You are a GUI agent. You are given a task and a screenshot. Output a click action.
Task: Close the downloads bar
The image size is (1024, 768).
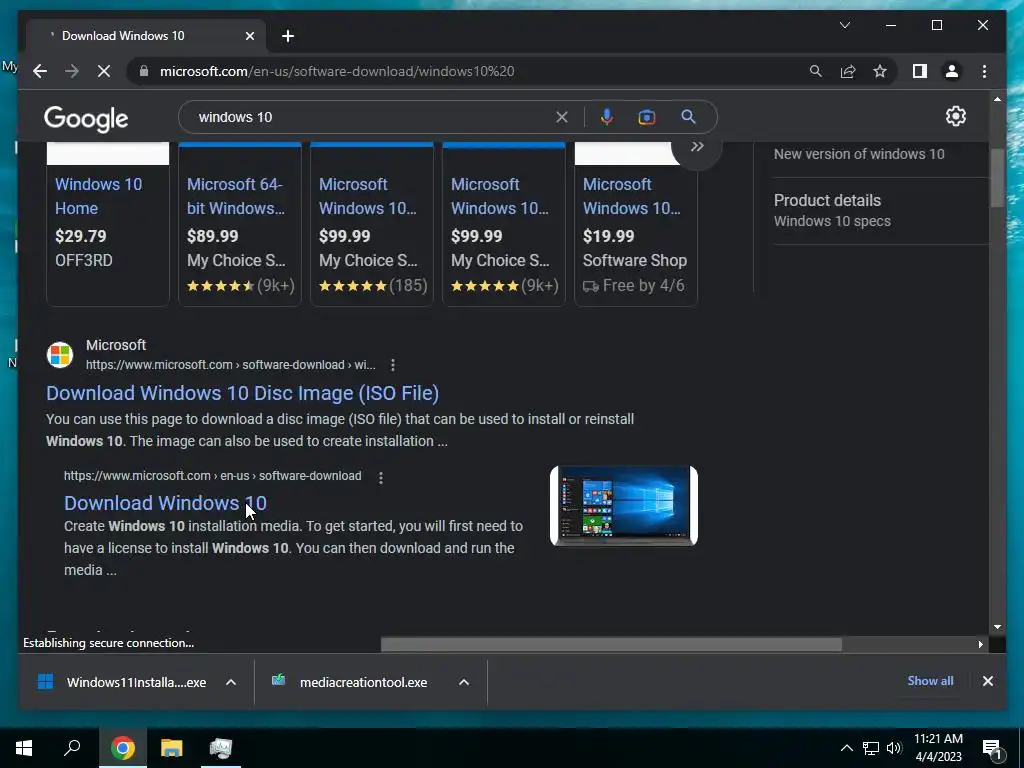[987, 681]
